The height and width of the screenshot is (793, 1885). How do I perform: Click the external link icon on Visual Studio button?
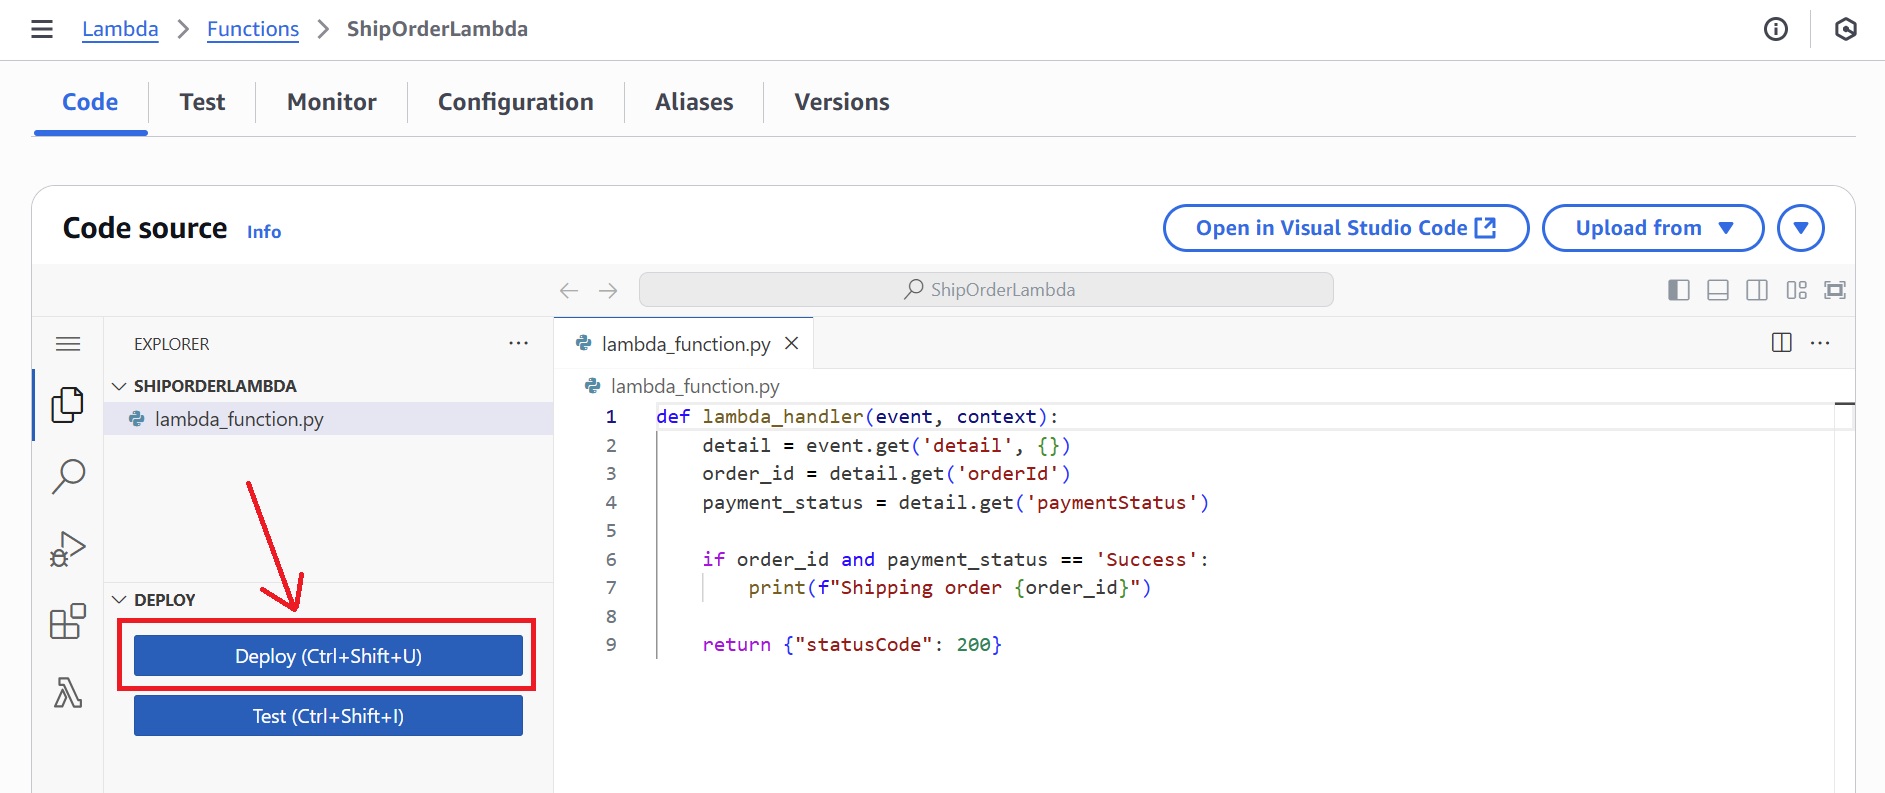[x=1486, y=228]
